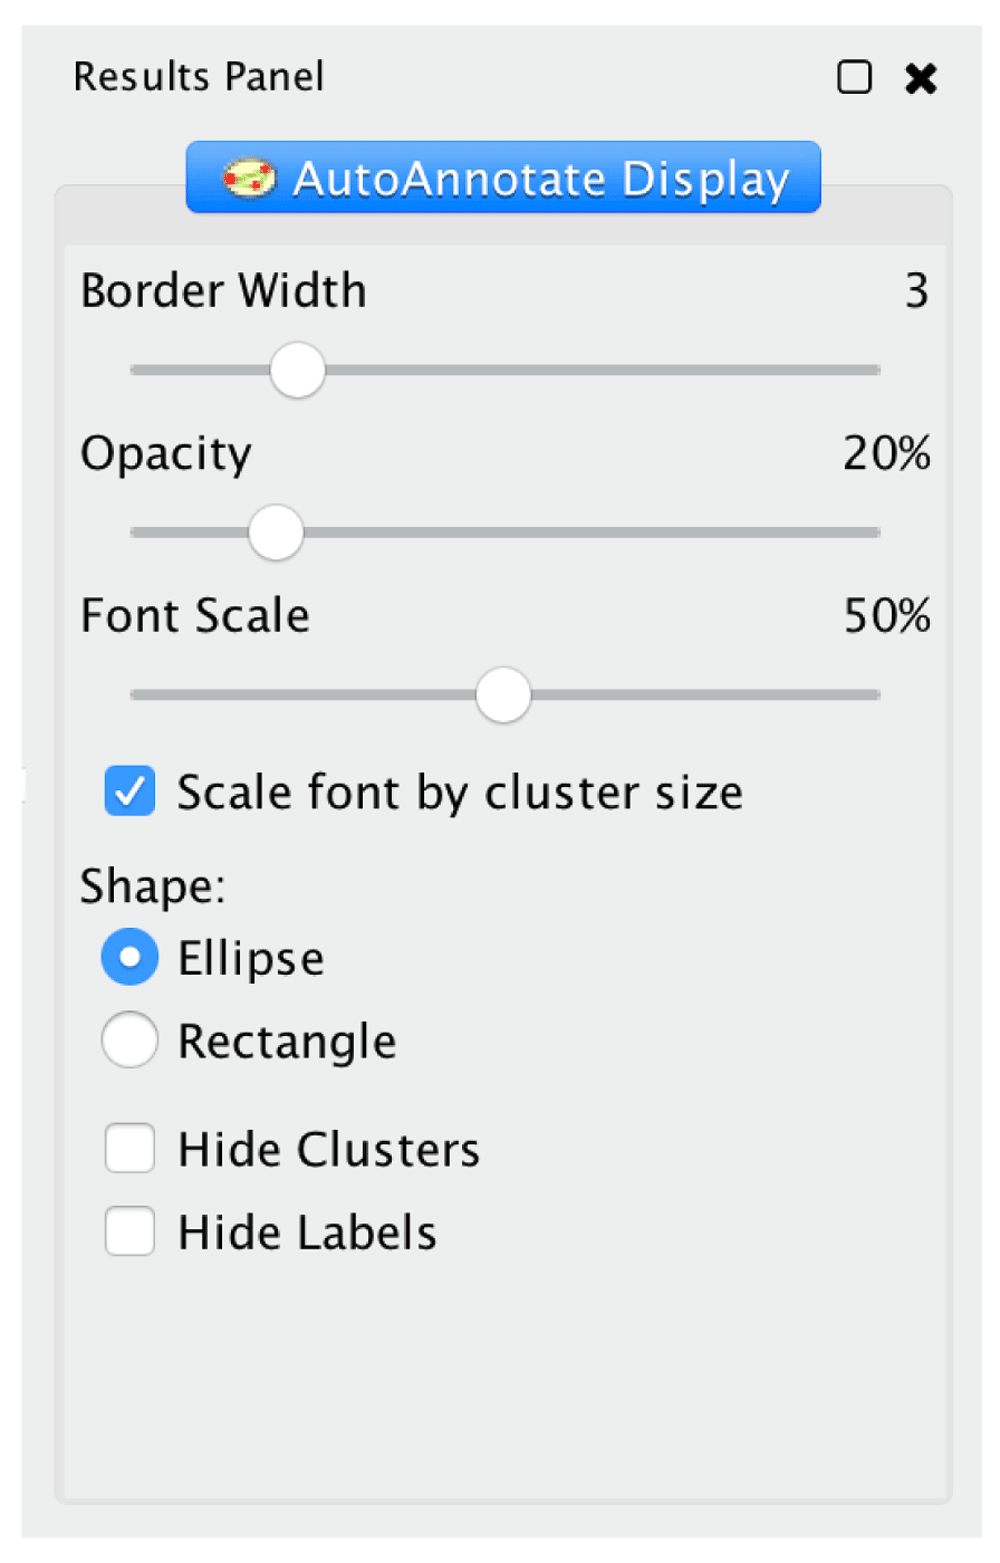
Task: Float the Results Panel using square icon
Action: [854, 77]
